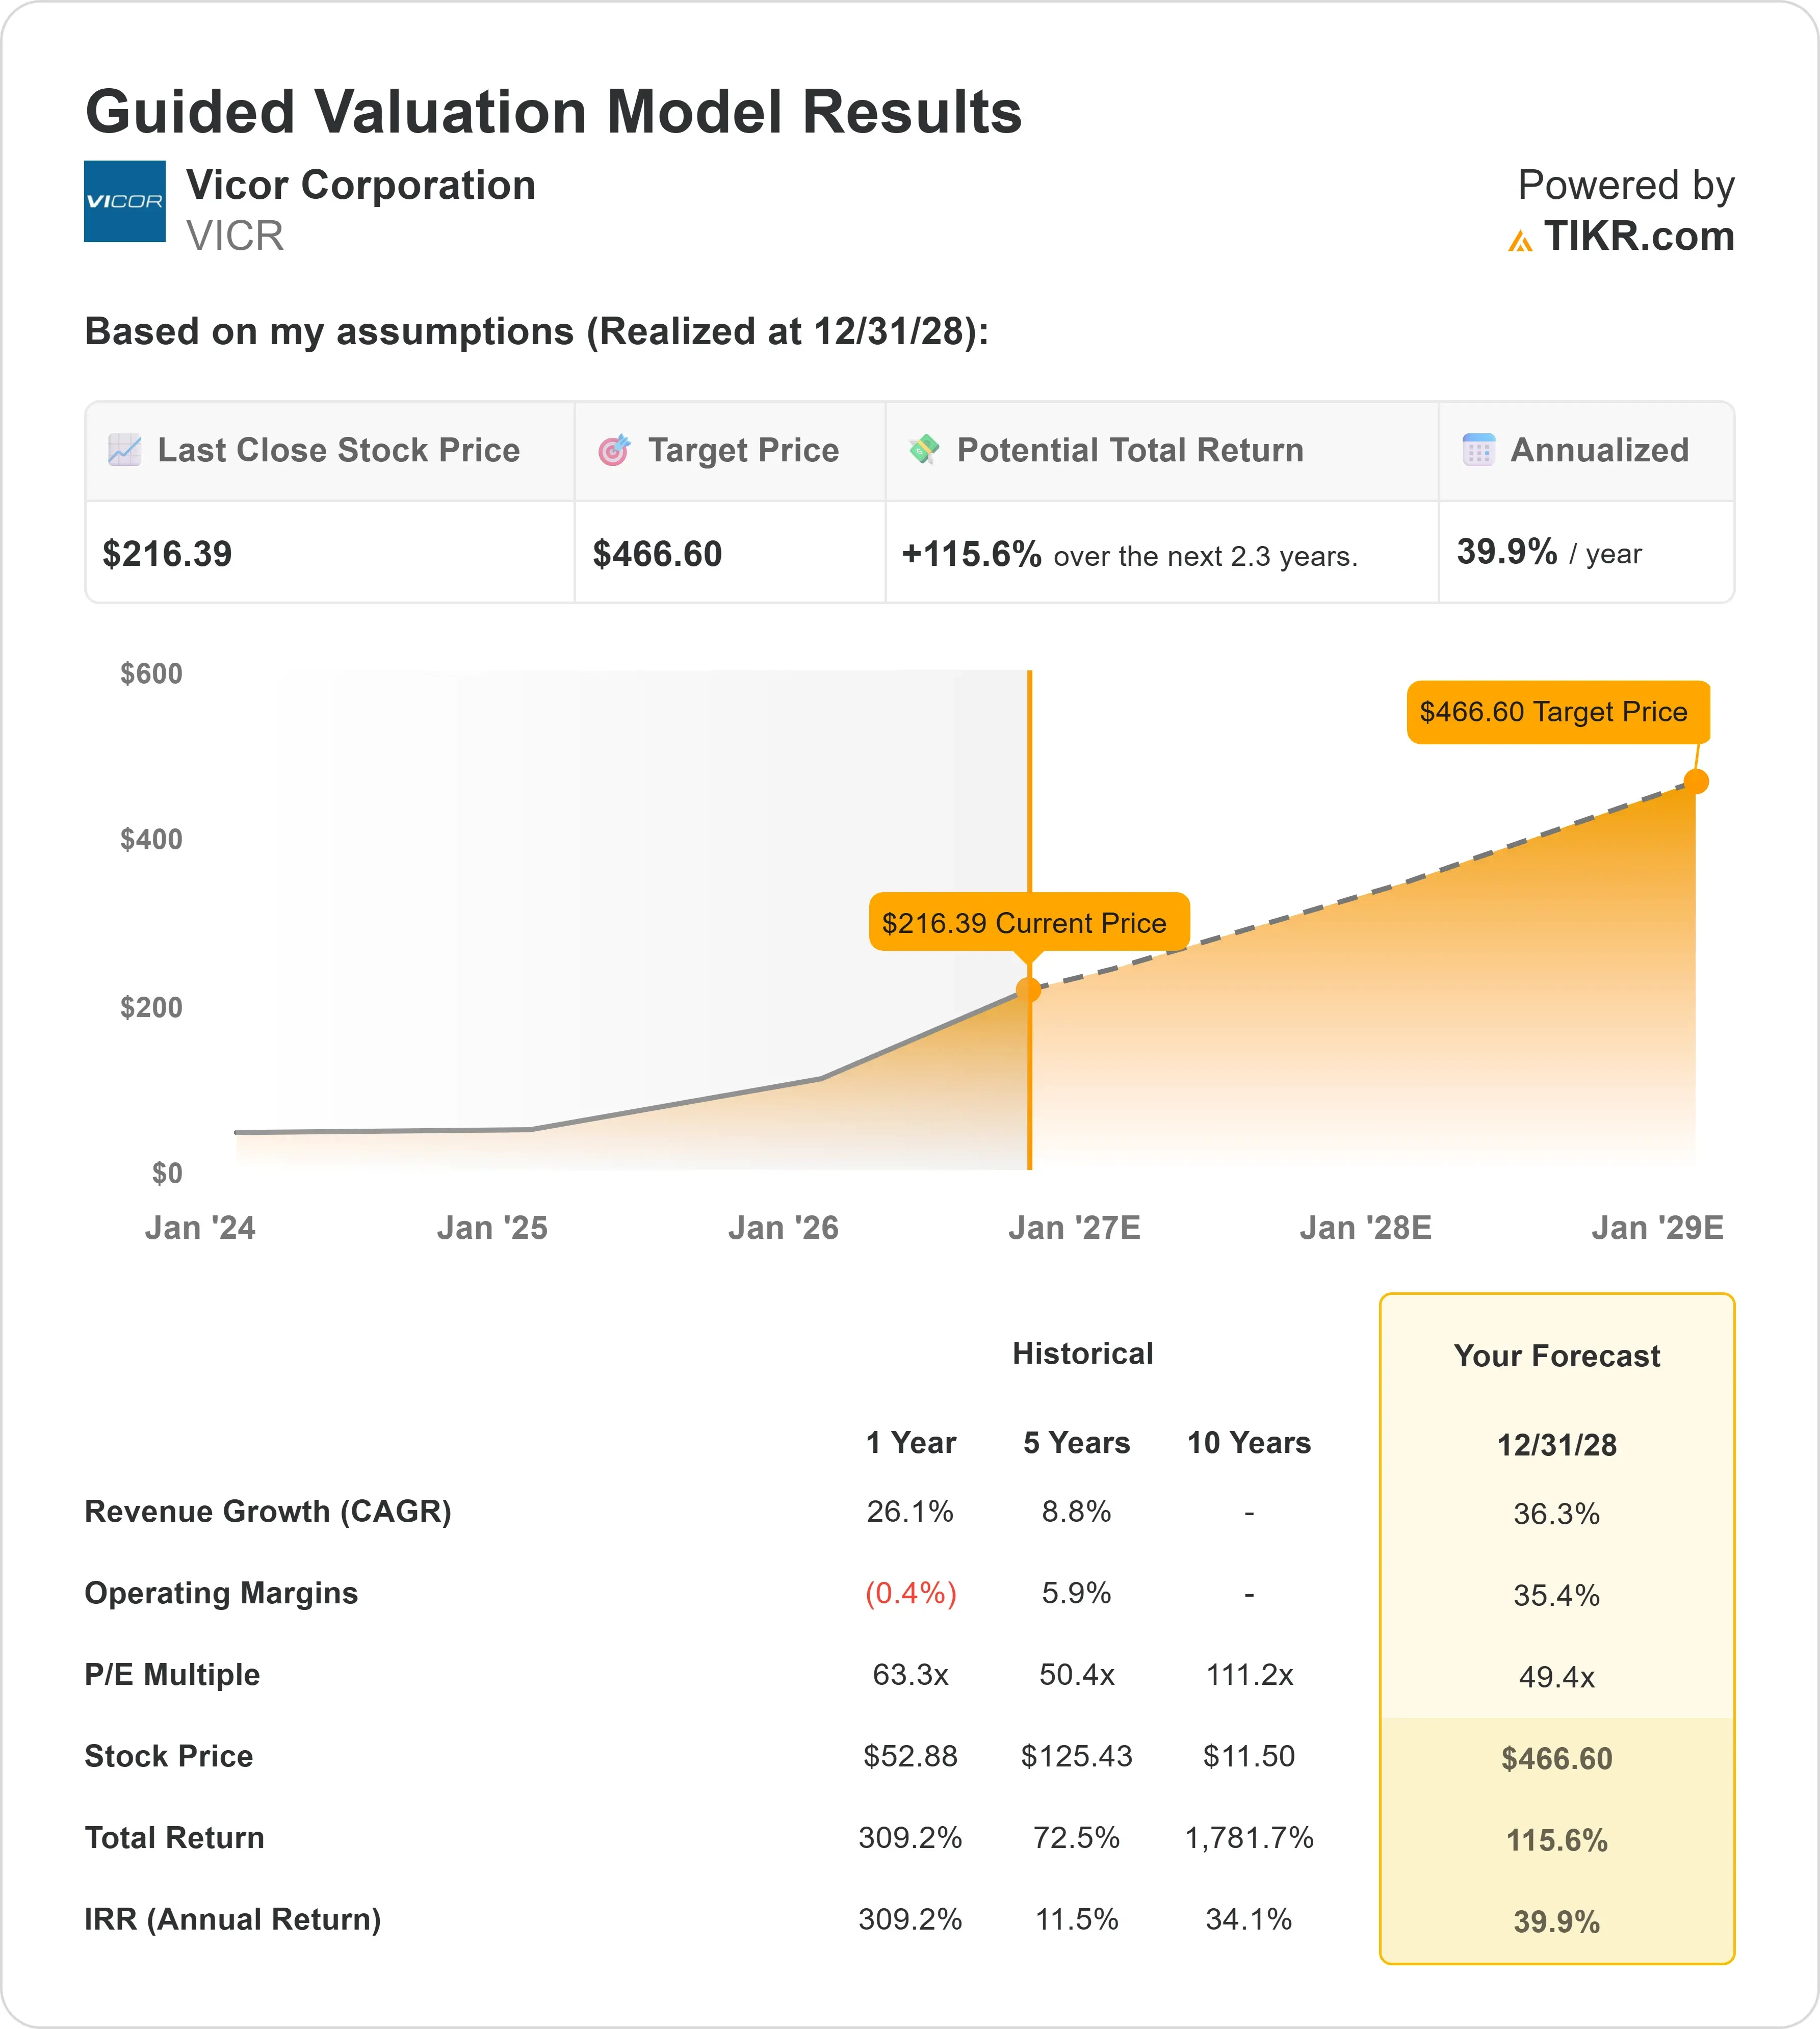The width and height of the screenshot is (1820, 2029).
Task: Click the Jan '27E axis label
Action: click(1074, 1228)
